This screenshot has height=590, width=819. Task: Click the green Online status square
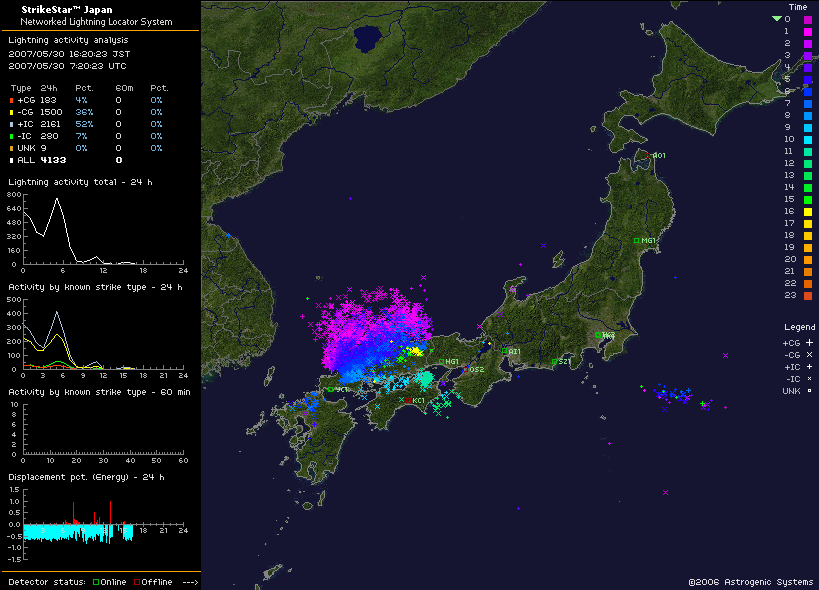[x=96, y=582]
